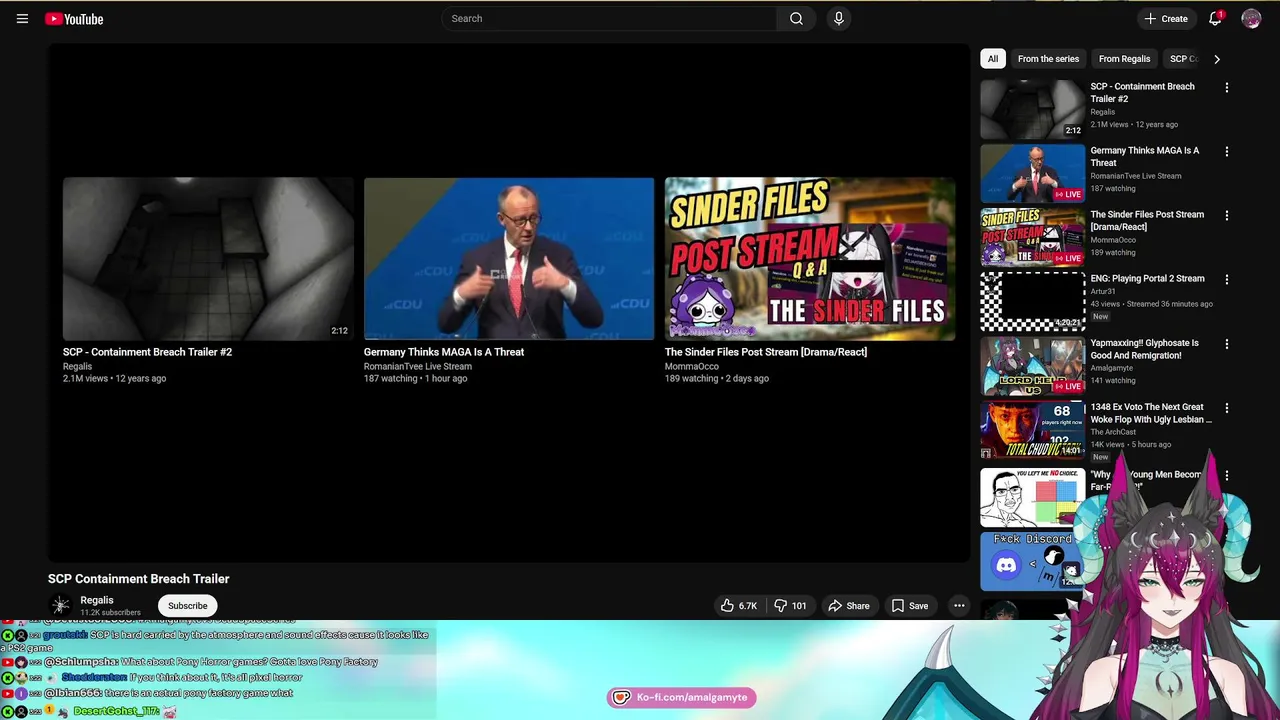
Task: Click the Create button
Action: coord(1166,18)
